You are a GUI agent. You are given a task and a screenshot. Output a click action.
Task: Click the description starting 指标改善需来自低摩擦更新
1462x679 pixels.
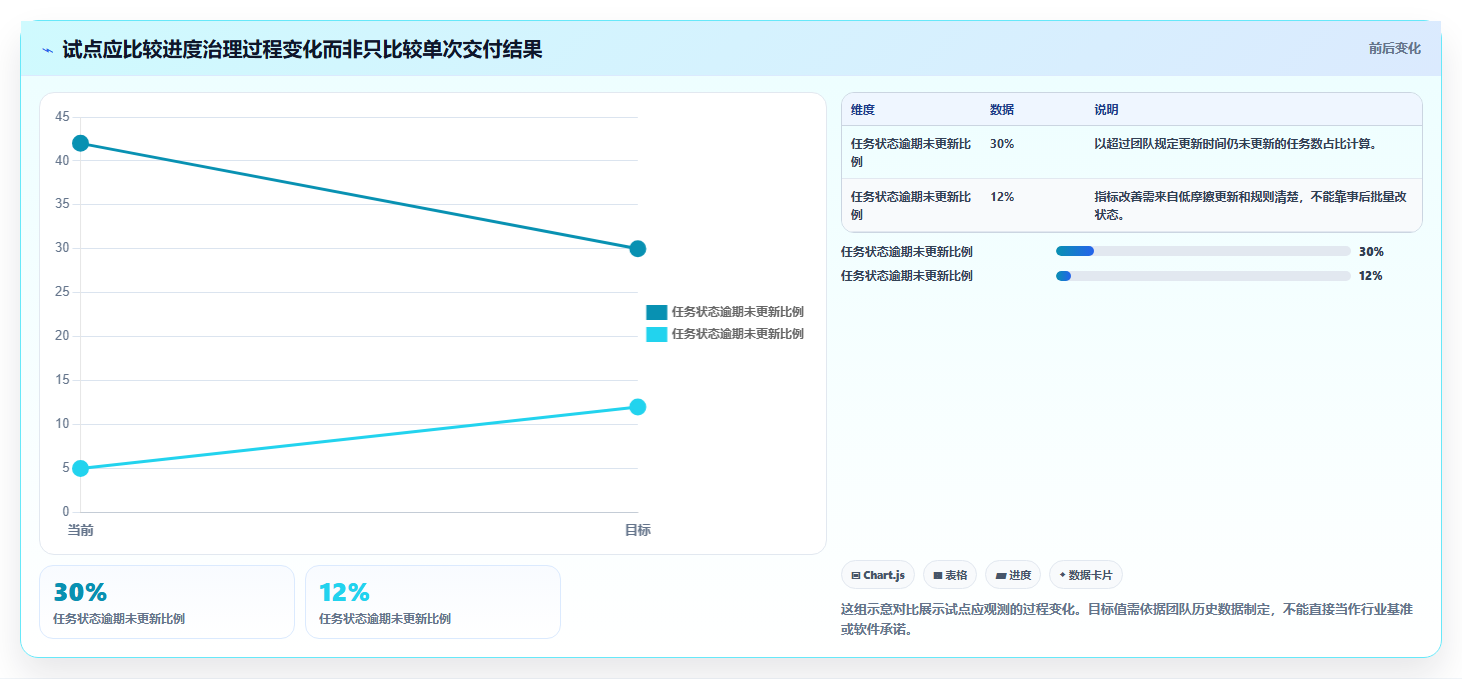click(x=1251, y=205)
